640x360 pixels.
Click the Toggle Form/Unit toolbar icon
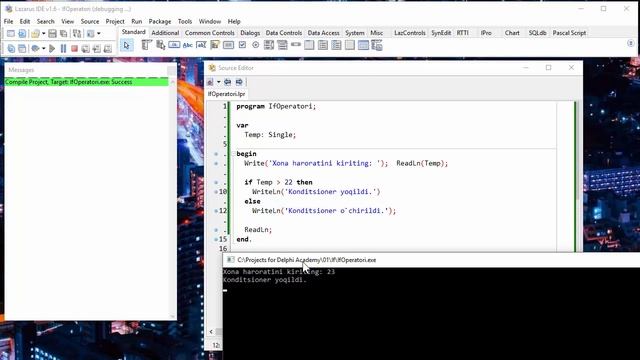pyautogui.click(x=77, y=33)
